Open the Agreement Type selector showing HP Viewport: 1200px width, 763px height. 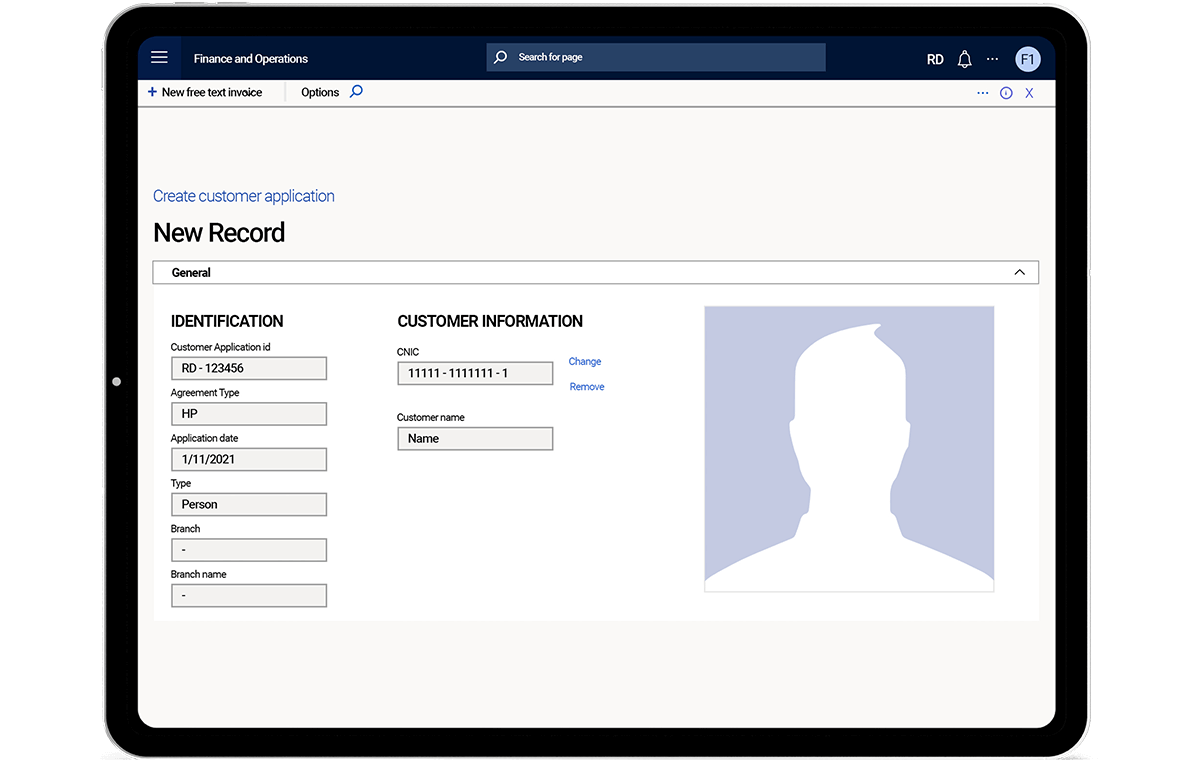coord(248,413)
